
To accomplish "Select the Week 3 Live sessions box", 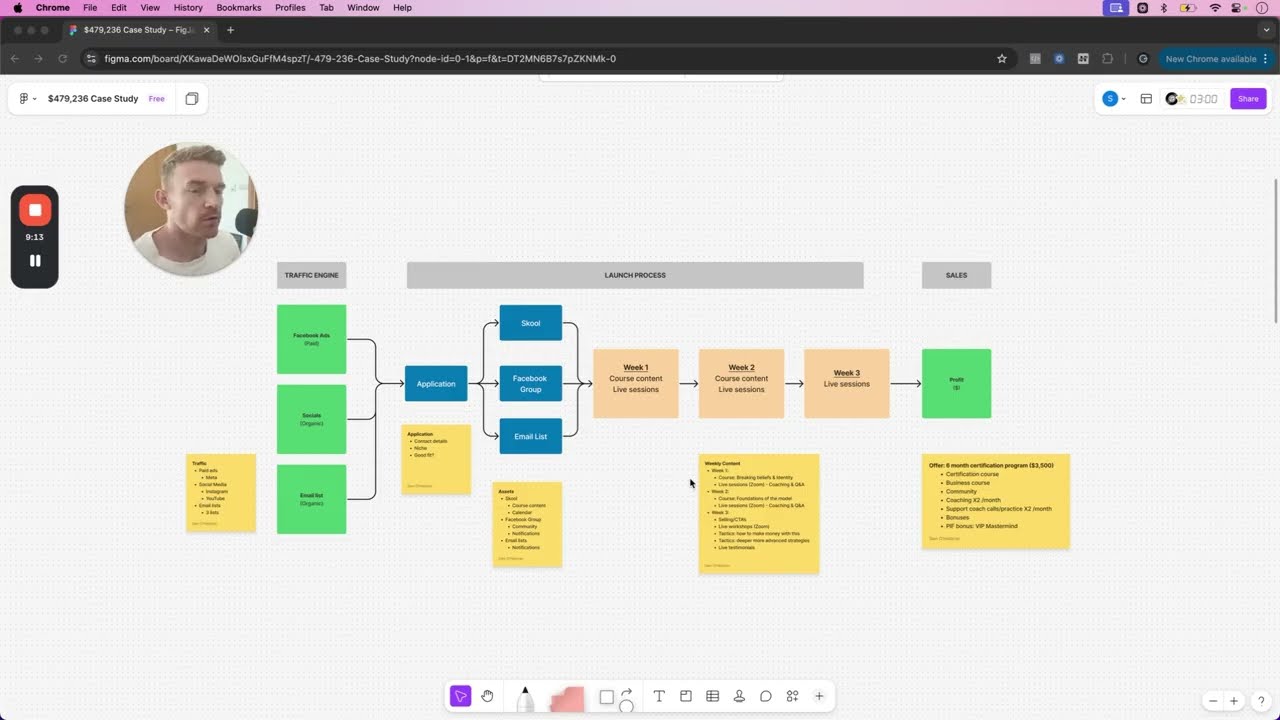I will coord(847,384).
